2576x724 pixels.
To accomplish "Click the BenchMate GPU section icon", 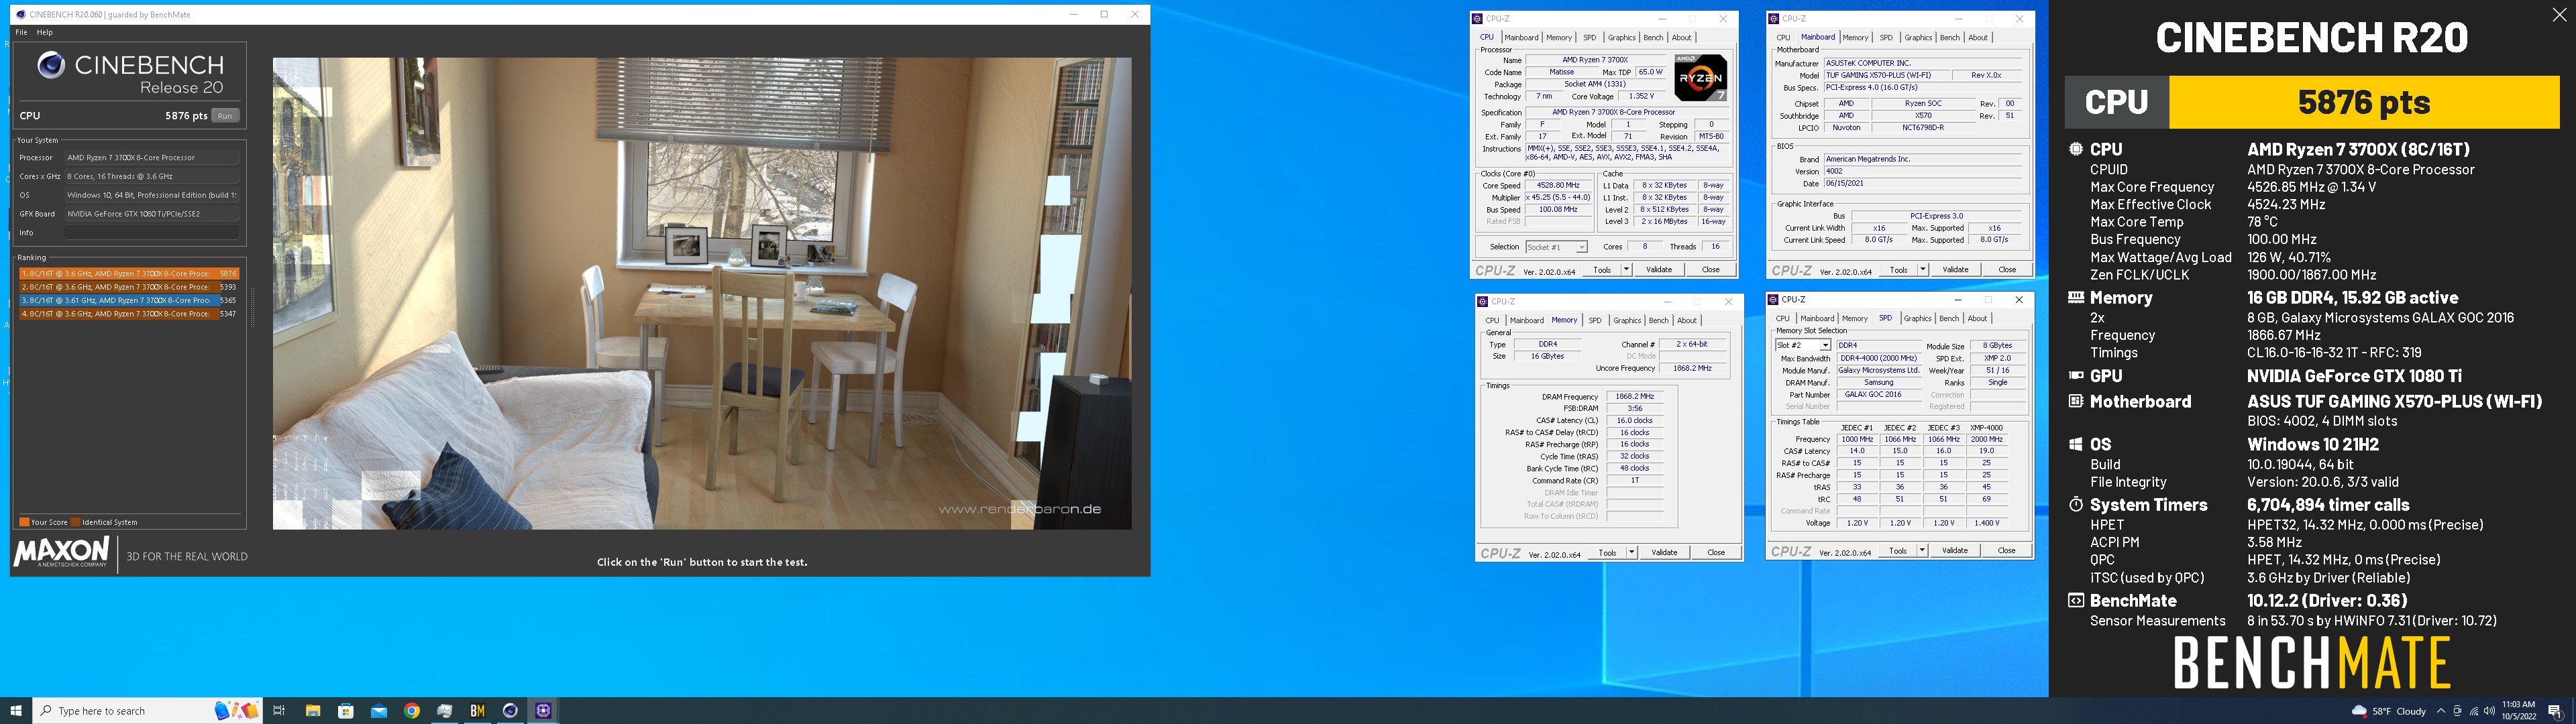I will pos(2076,376).
